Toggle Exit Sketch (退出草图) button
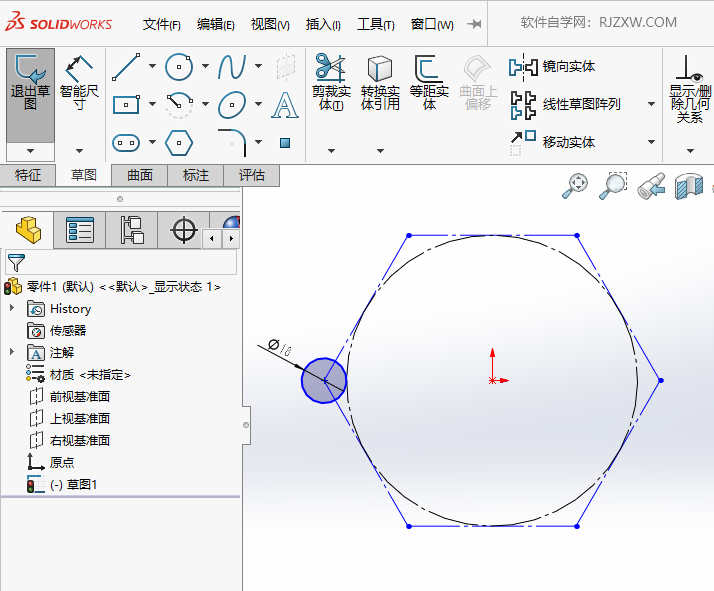 tap(30, 84)
